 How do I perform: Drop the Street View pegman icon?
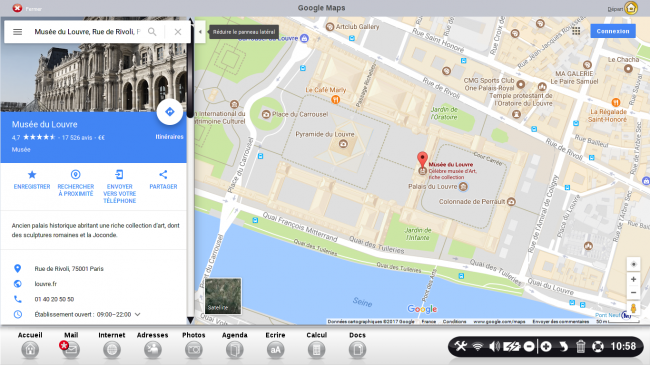point(633,308)
